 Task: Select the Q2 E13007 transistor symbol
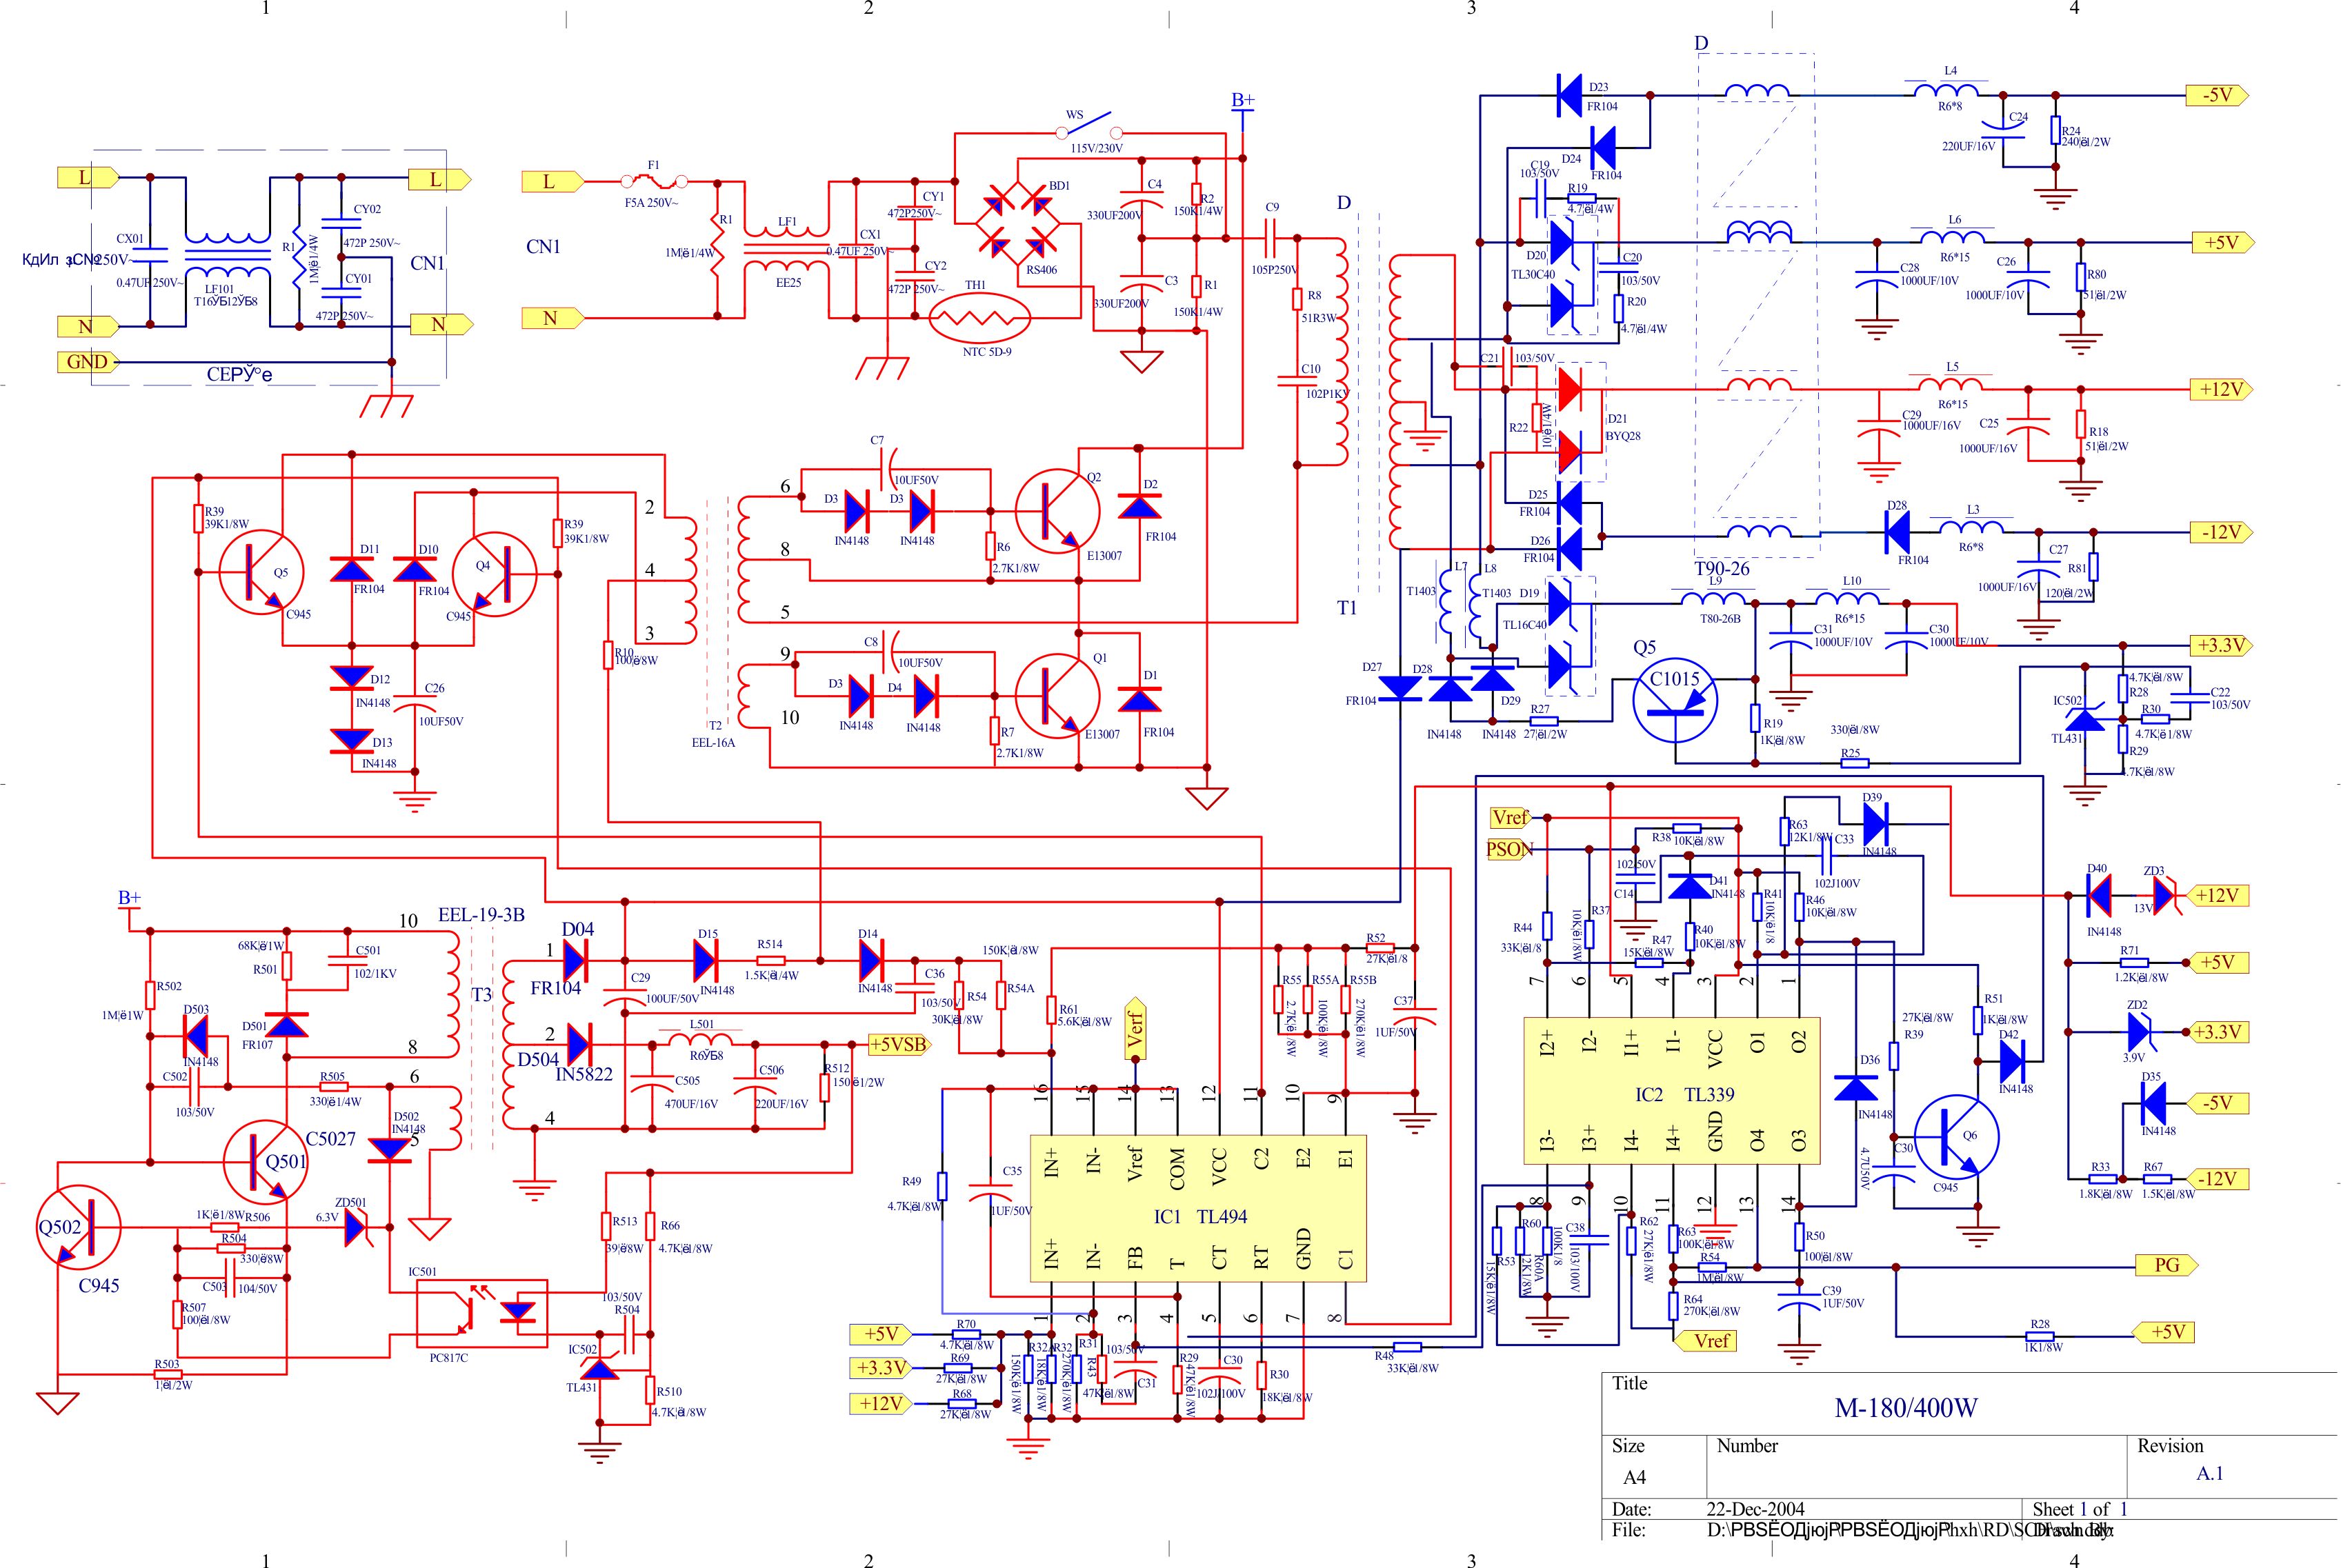1058,510
